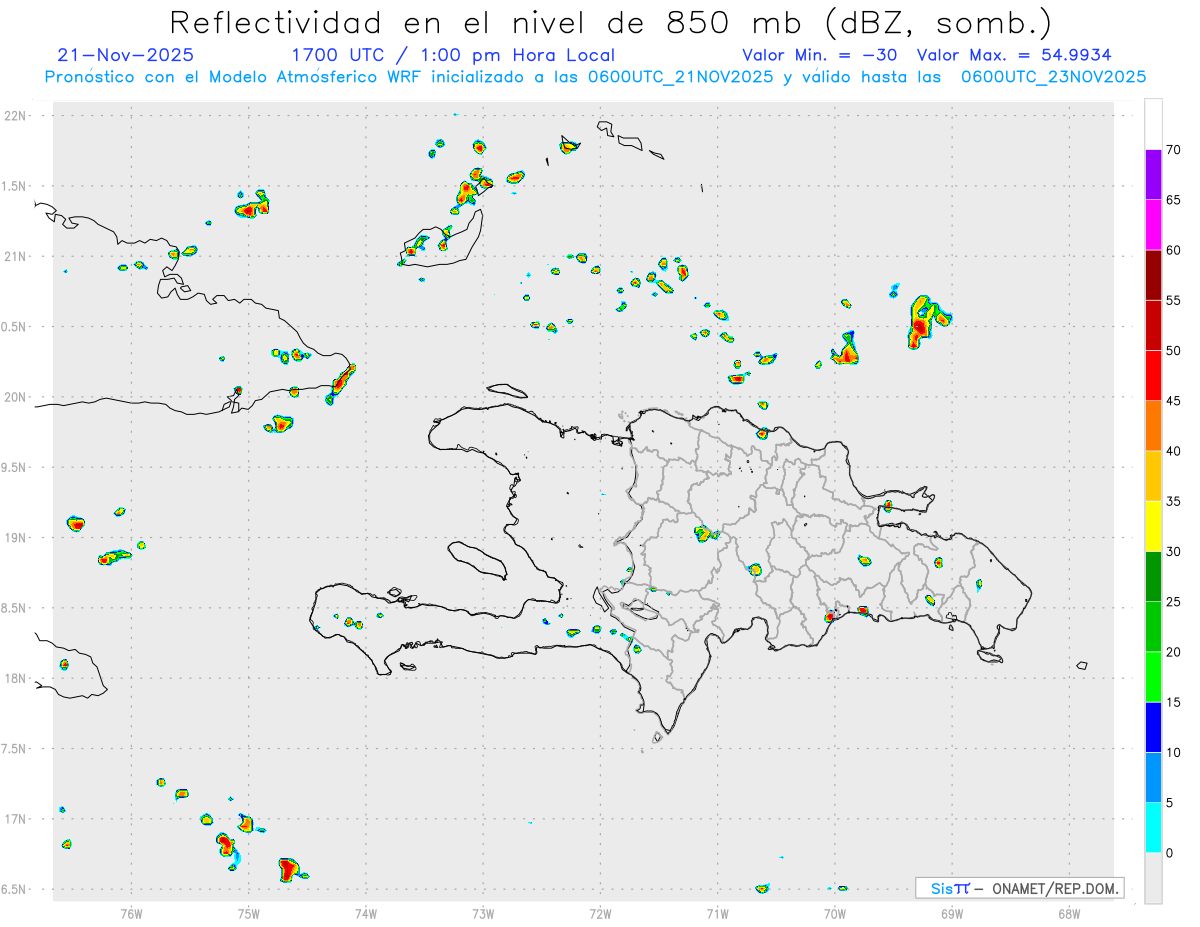Click the colorbar value label '45'

coord(1175,401)
